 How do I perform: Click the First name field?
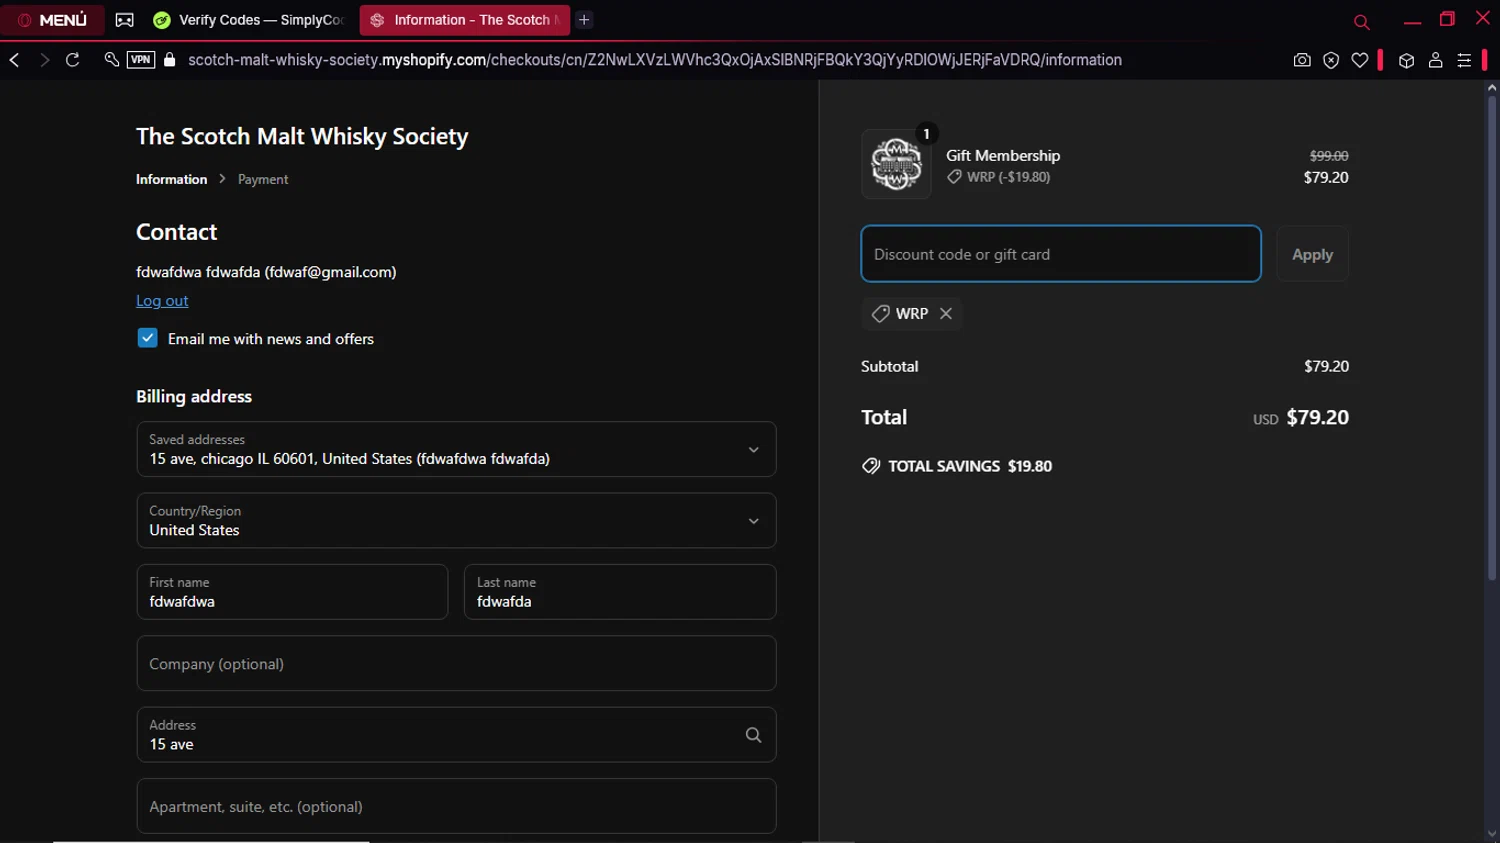coord(292,592)
